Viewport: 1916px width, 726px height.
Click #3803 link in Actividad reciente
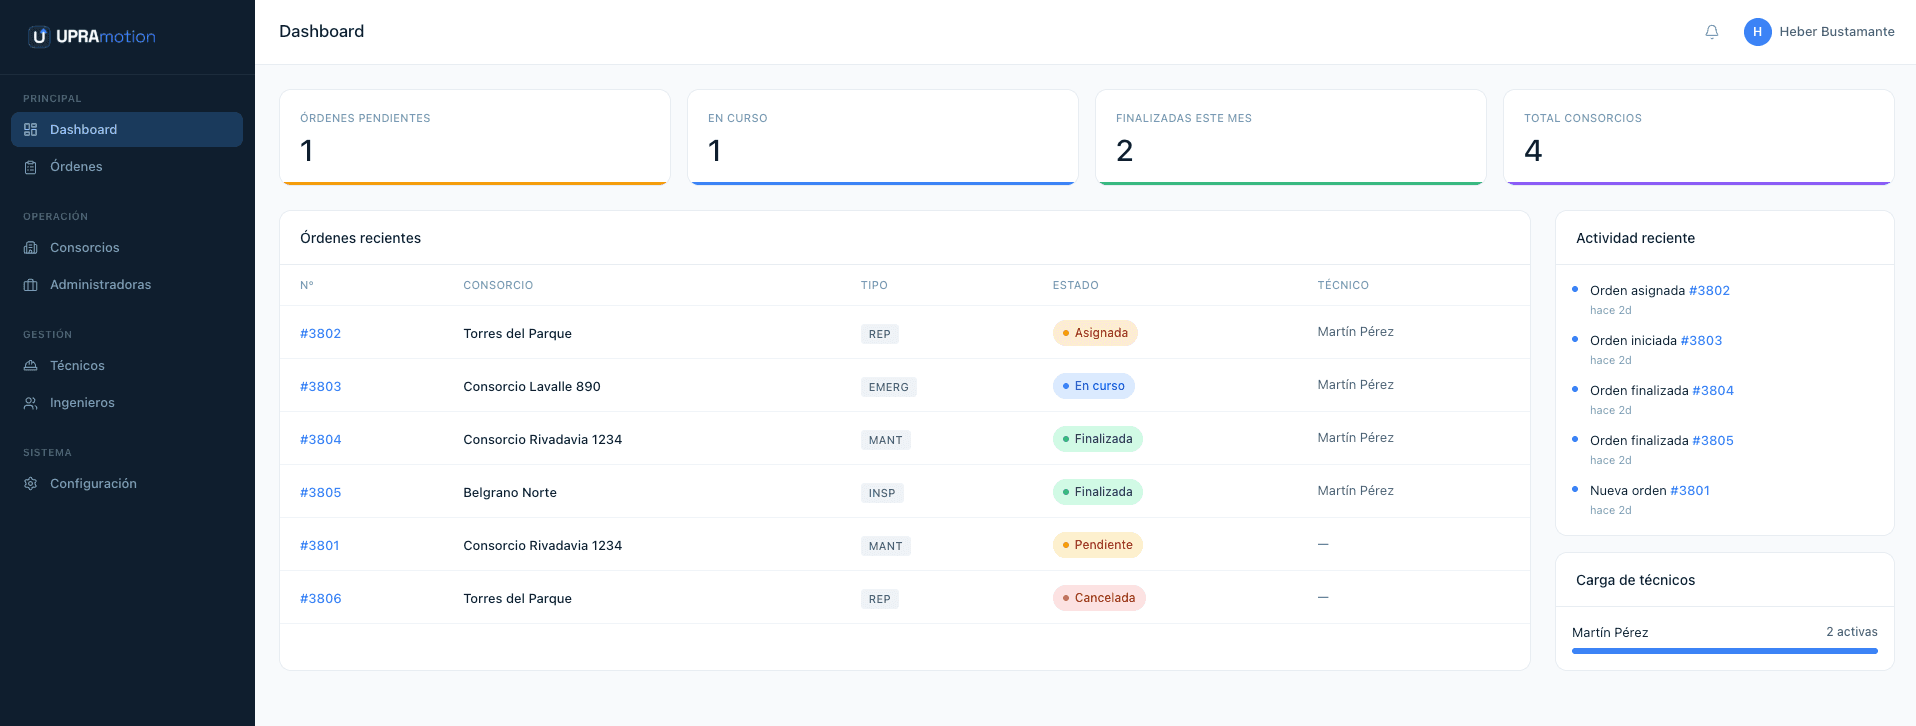[1701, 341]
